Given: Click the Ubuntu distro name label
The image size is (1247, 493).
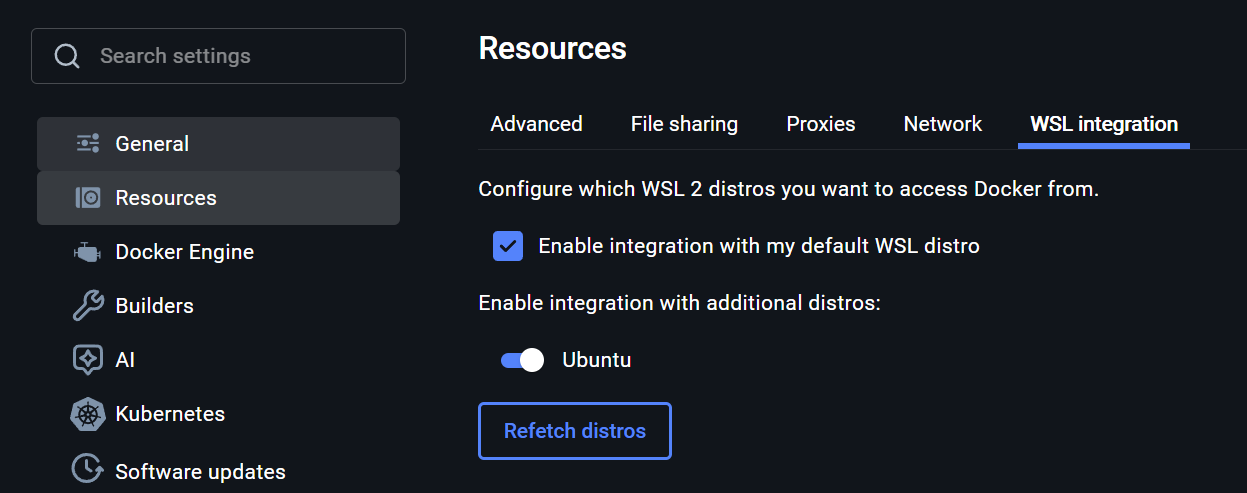Looking at the screenshot, I should 596,360.
